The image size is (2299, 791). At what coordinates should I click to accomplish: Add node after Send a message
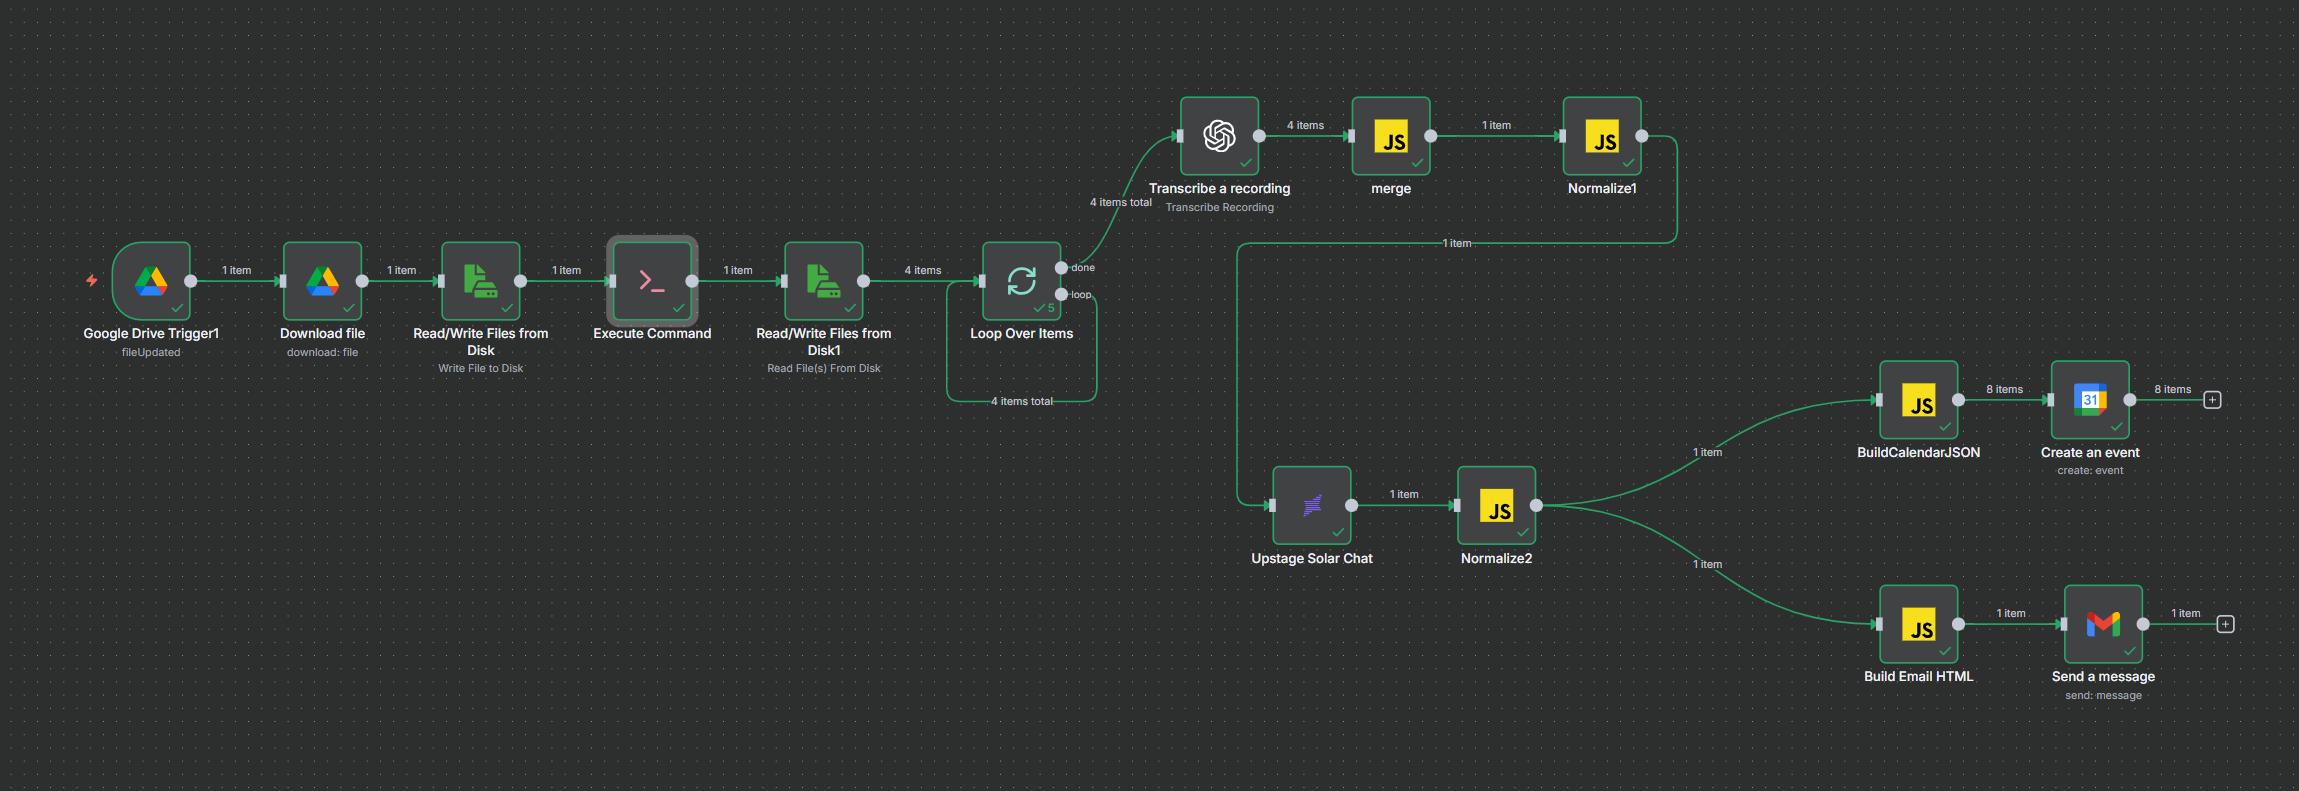click(2225, 624)
